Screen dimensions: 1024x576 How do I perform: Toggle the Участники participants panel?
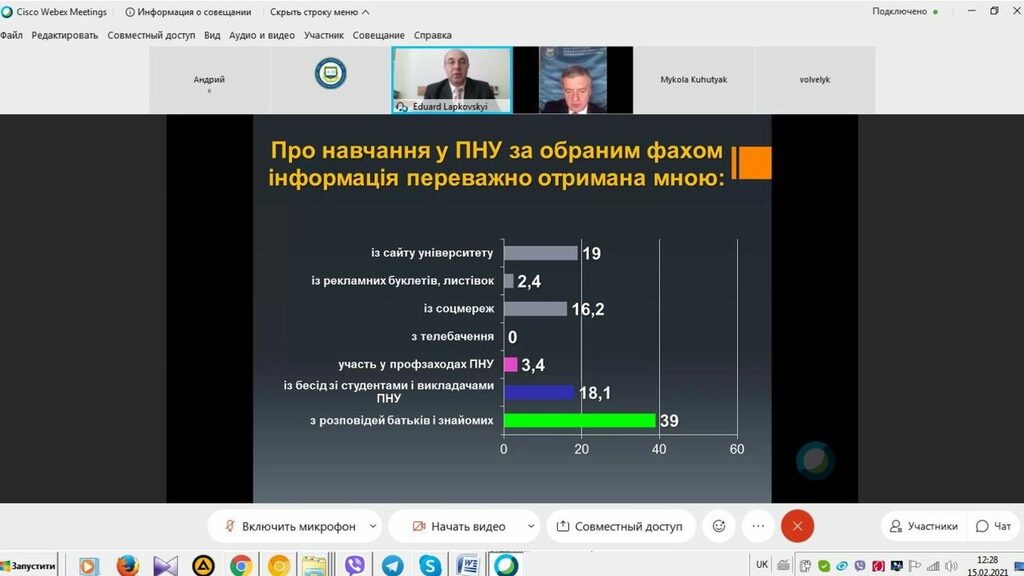click(923, 526)
